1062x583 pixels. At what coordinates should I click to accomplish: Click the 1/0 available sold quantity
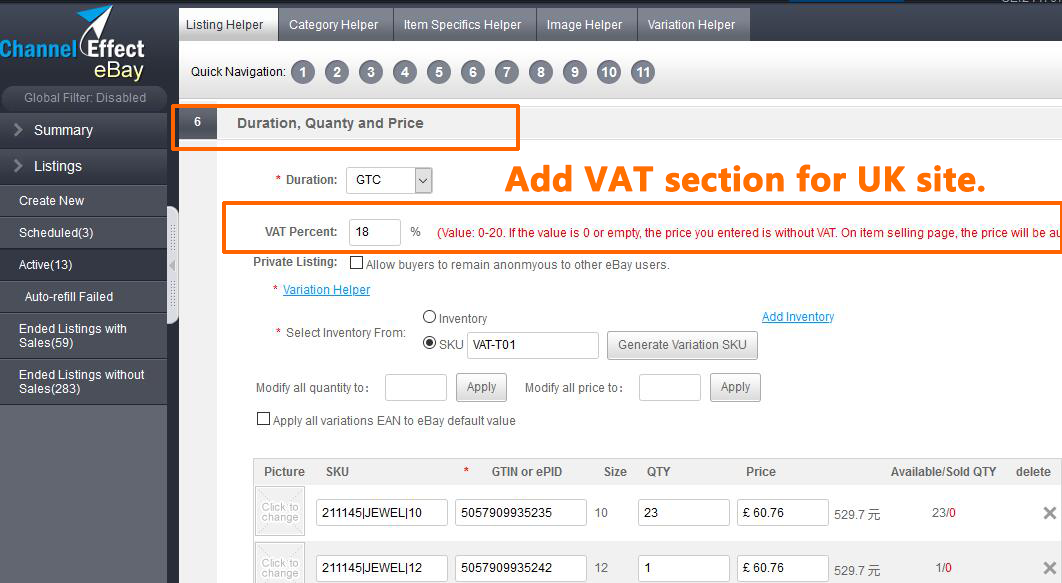click(943, 568)
